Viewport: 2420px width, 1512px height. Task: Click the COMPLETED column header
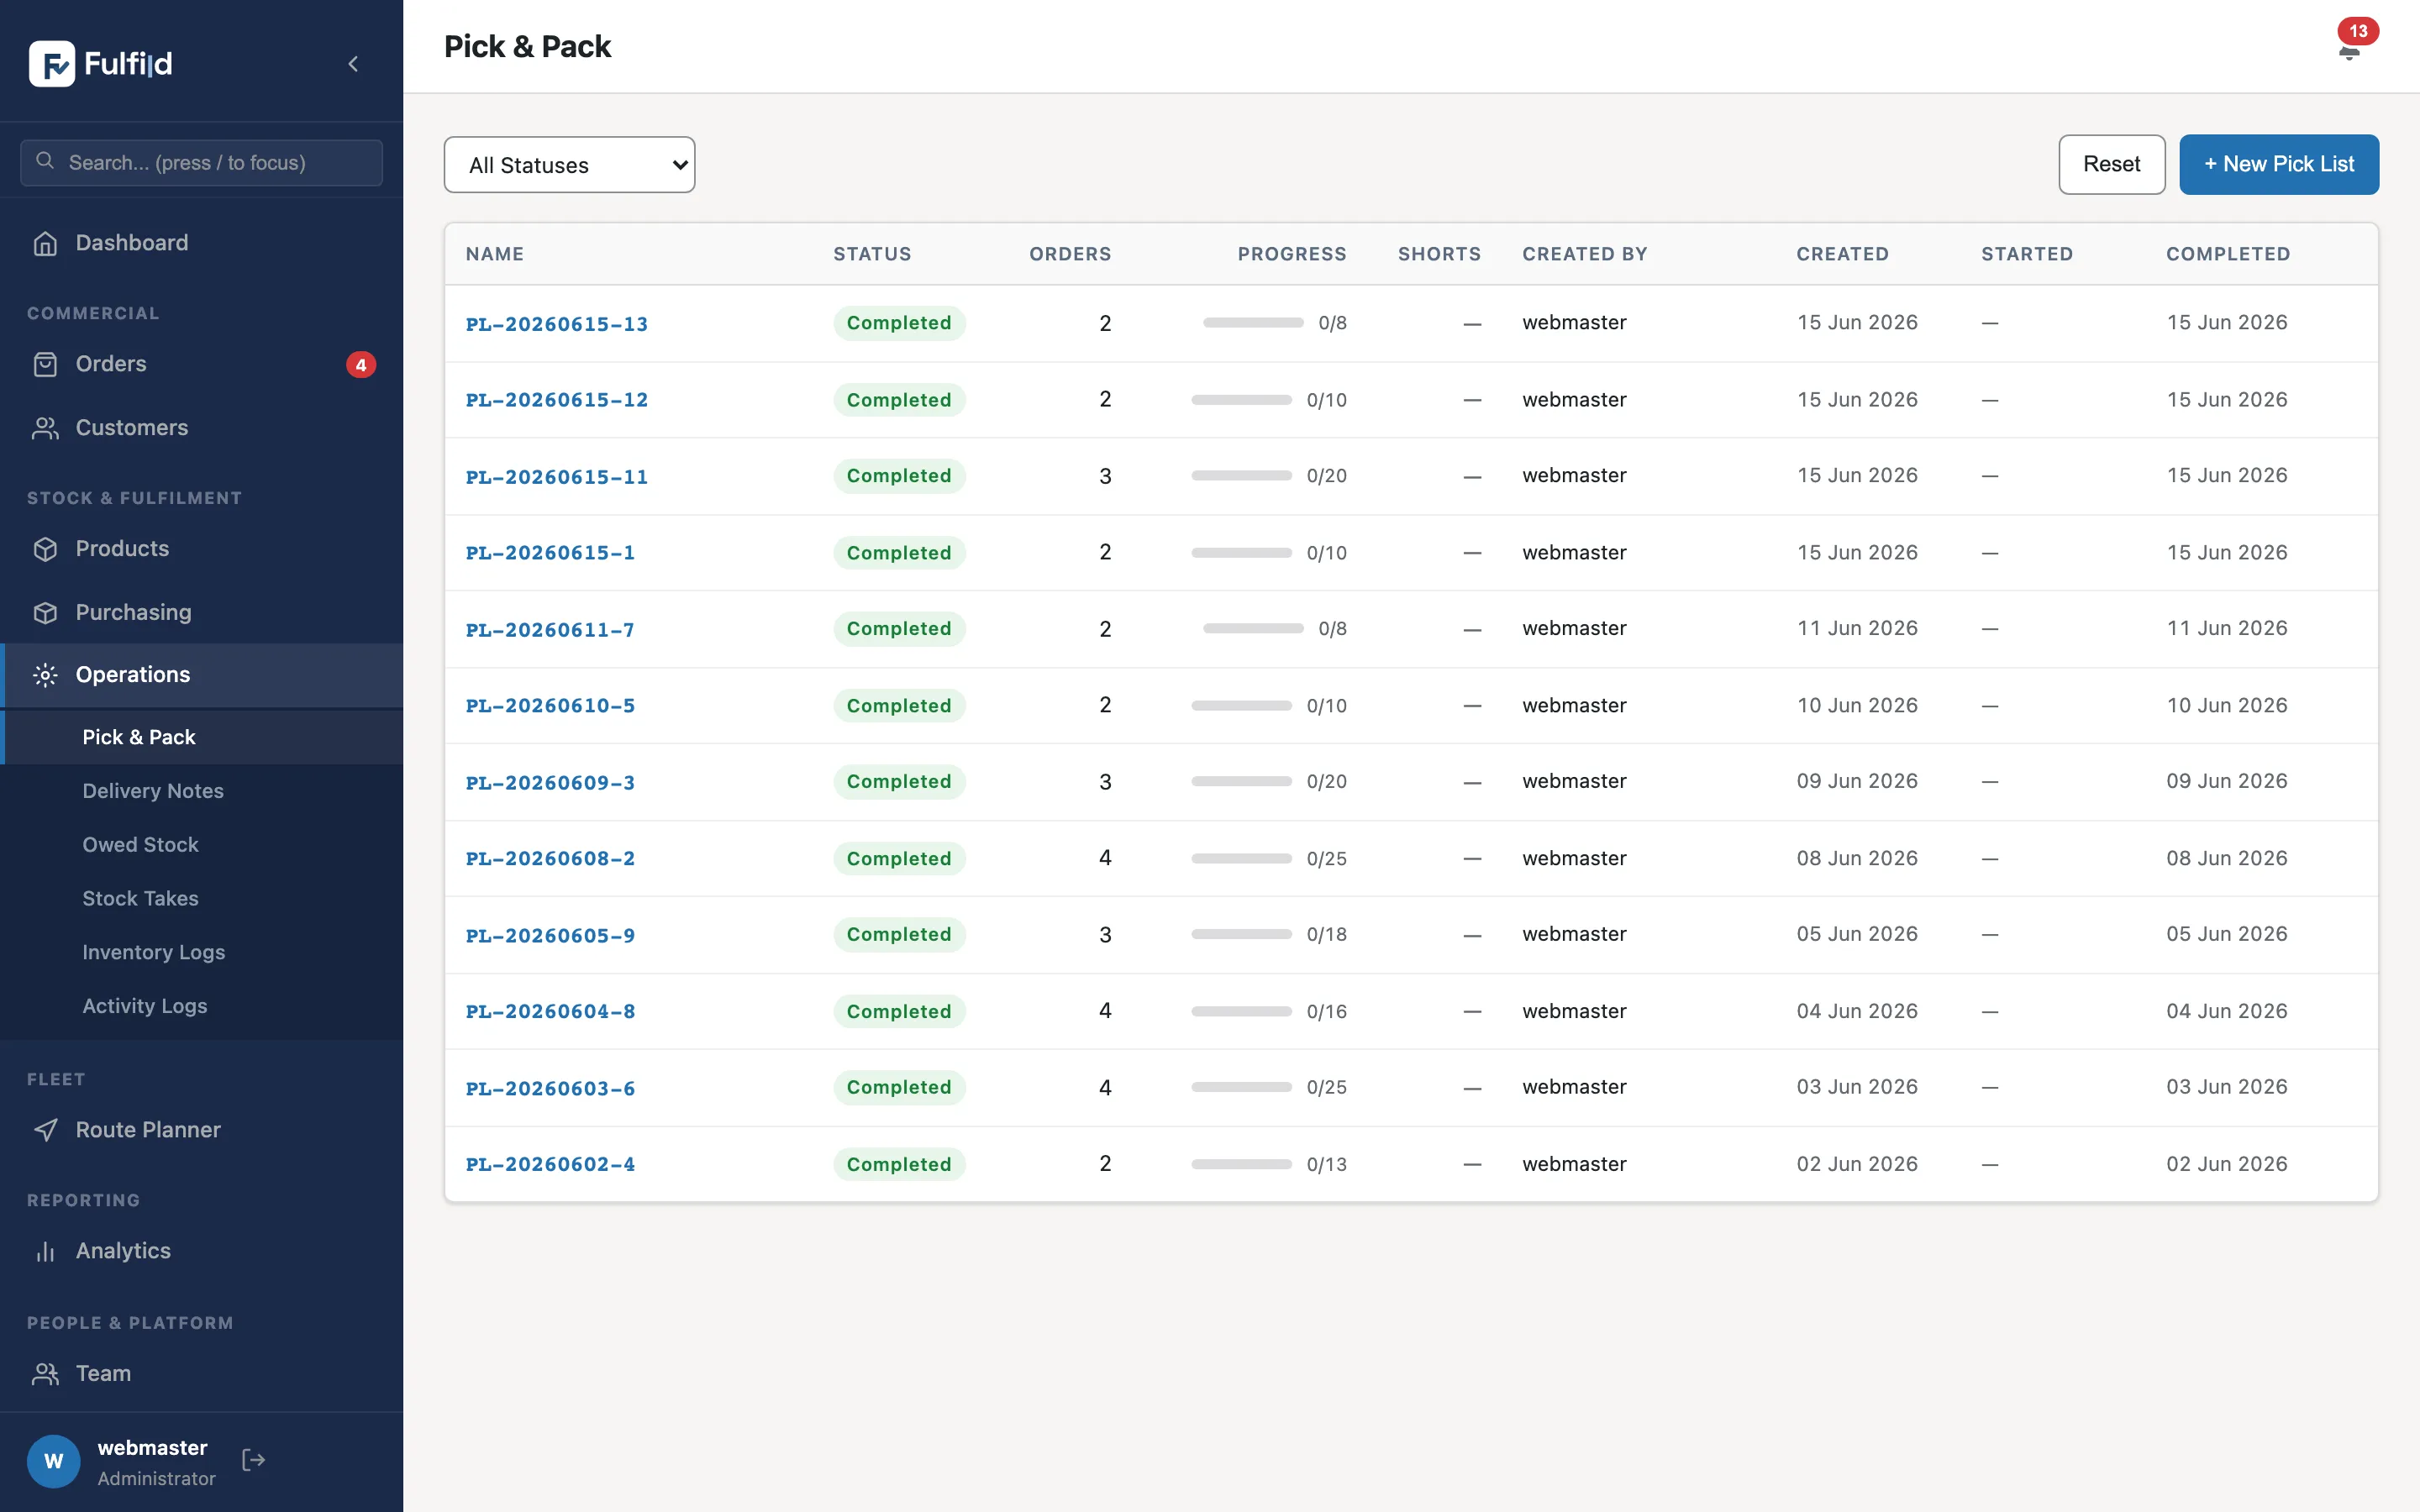pos(2228,254)
